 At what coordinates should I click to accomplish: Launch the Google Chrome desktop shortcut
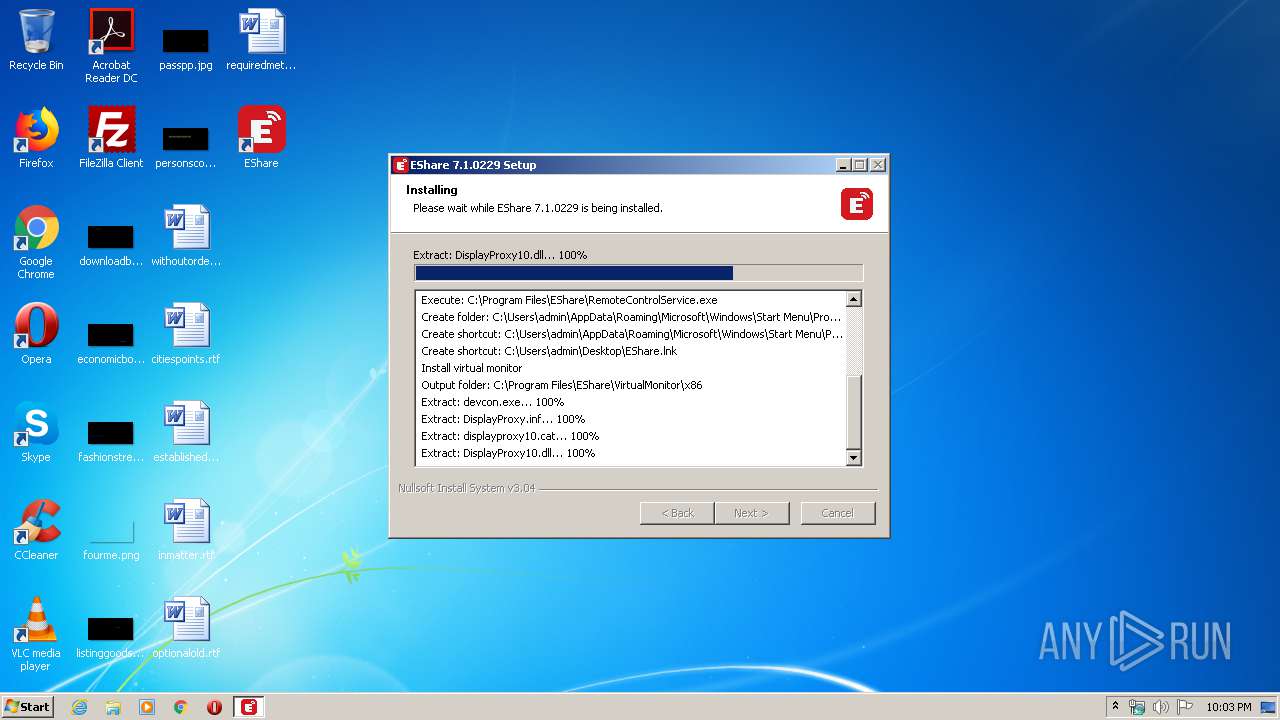tap(36, 242)
